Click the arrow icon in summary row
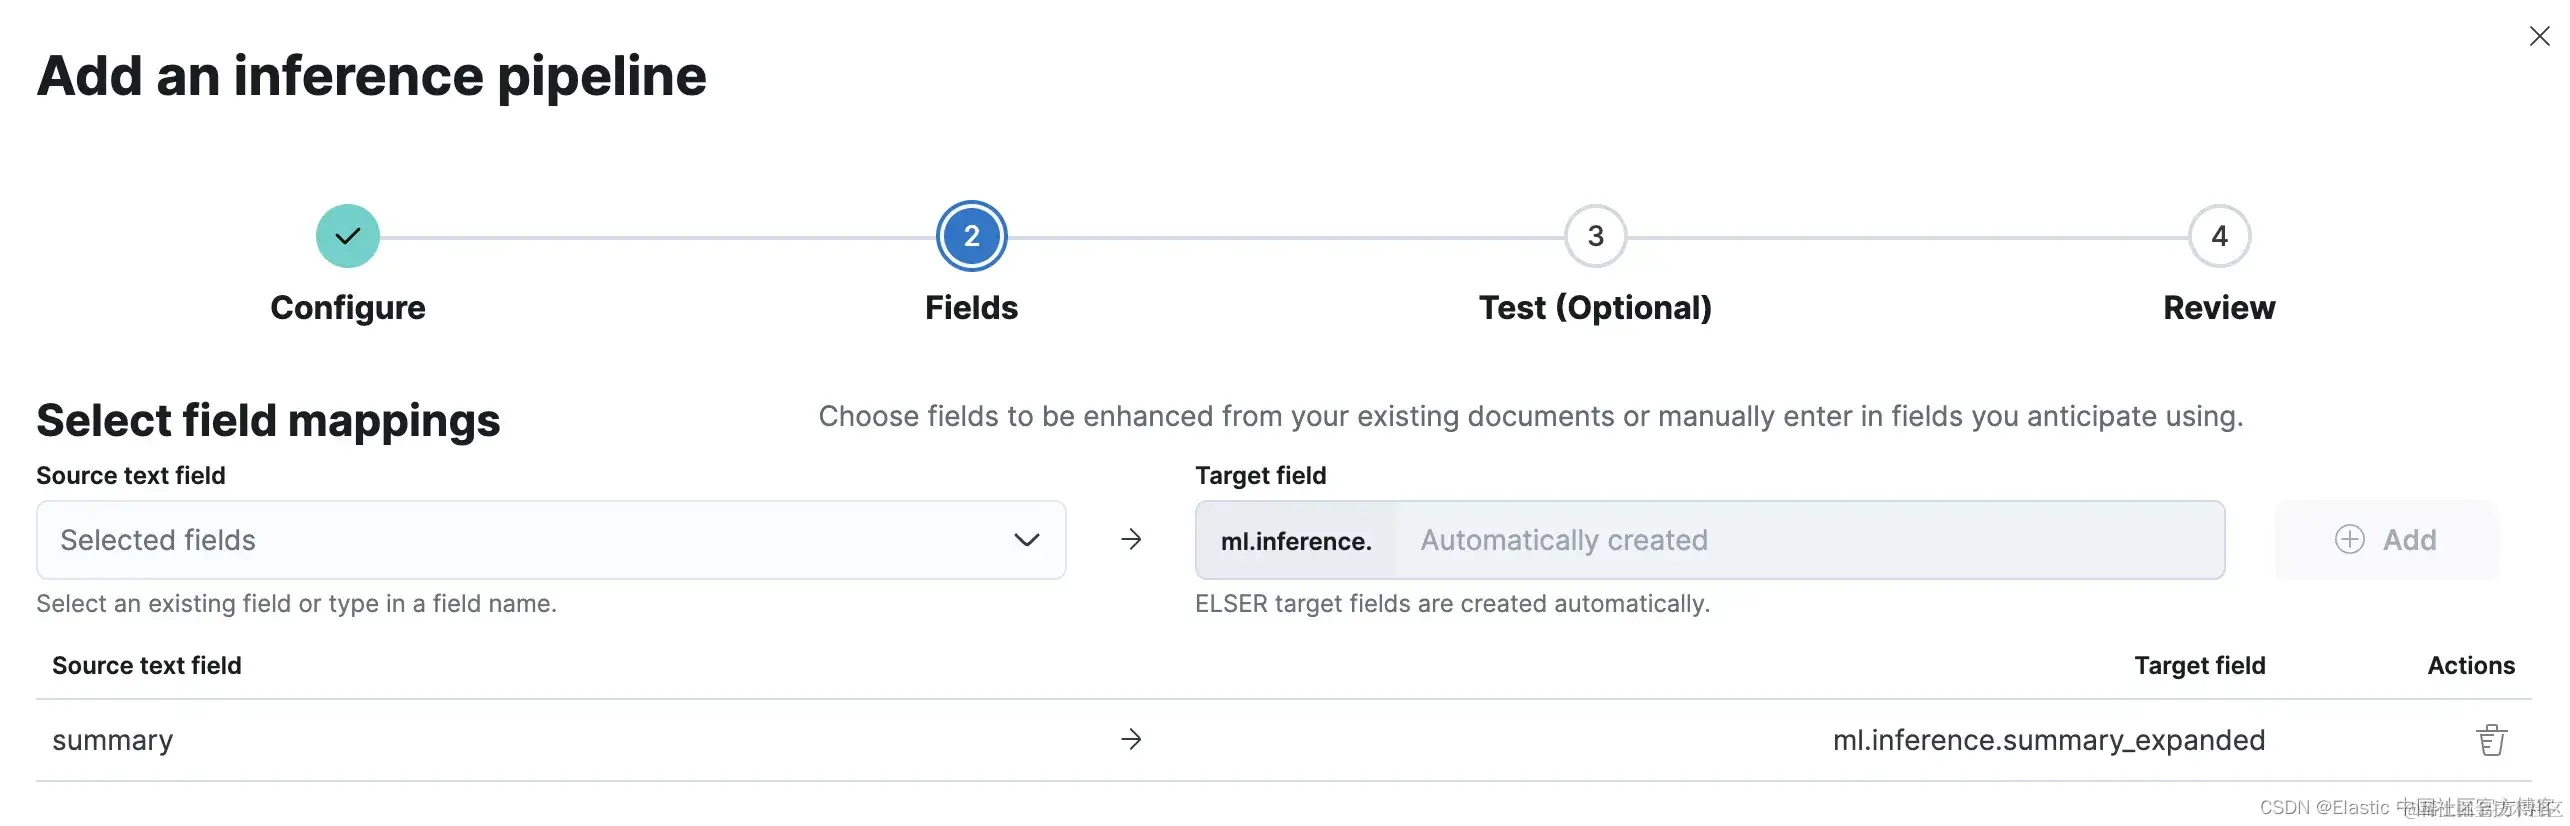Image resolution: width=2570 pixels, height=826 pixels. coord(1131,740)
